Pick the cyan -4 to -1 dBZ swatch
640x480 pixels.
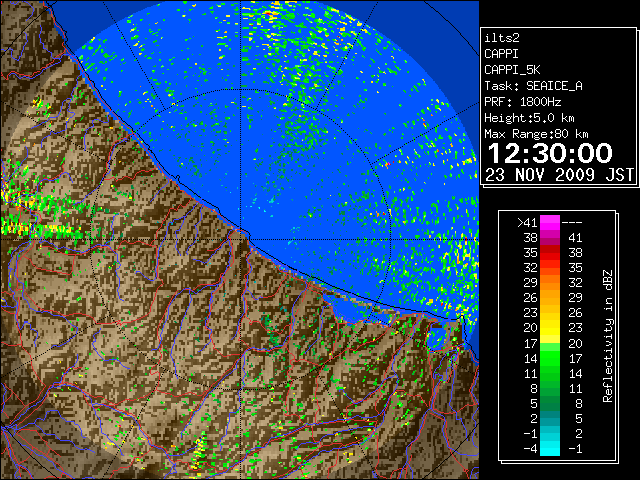pos(550,448)
